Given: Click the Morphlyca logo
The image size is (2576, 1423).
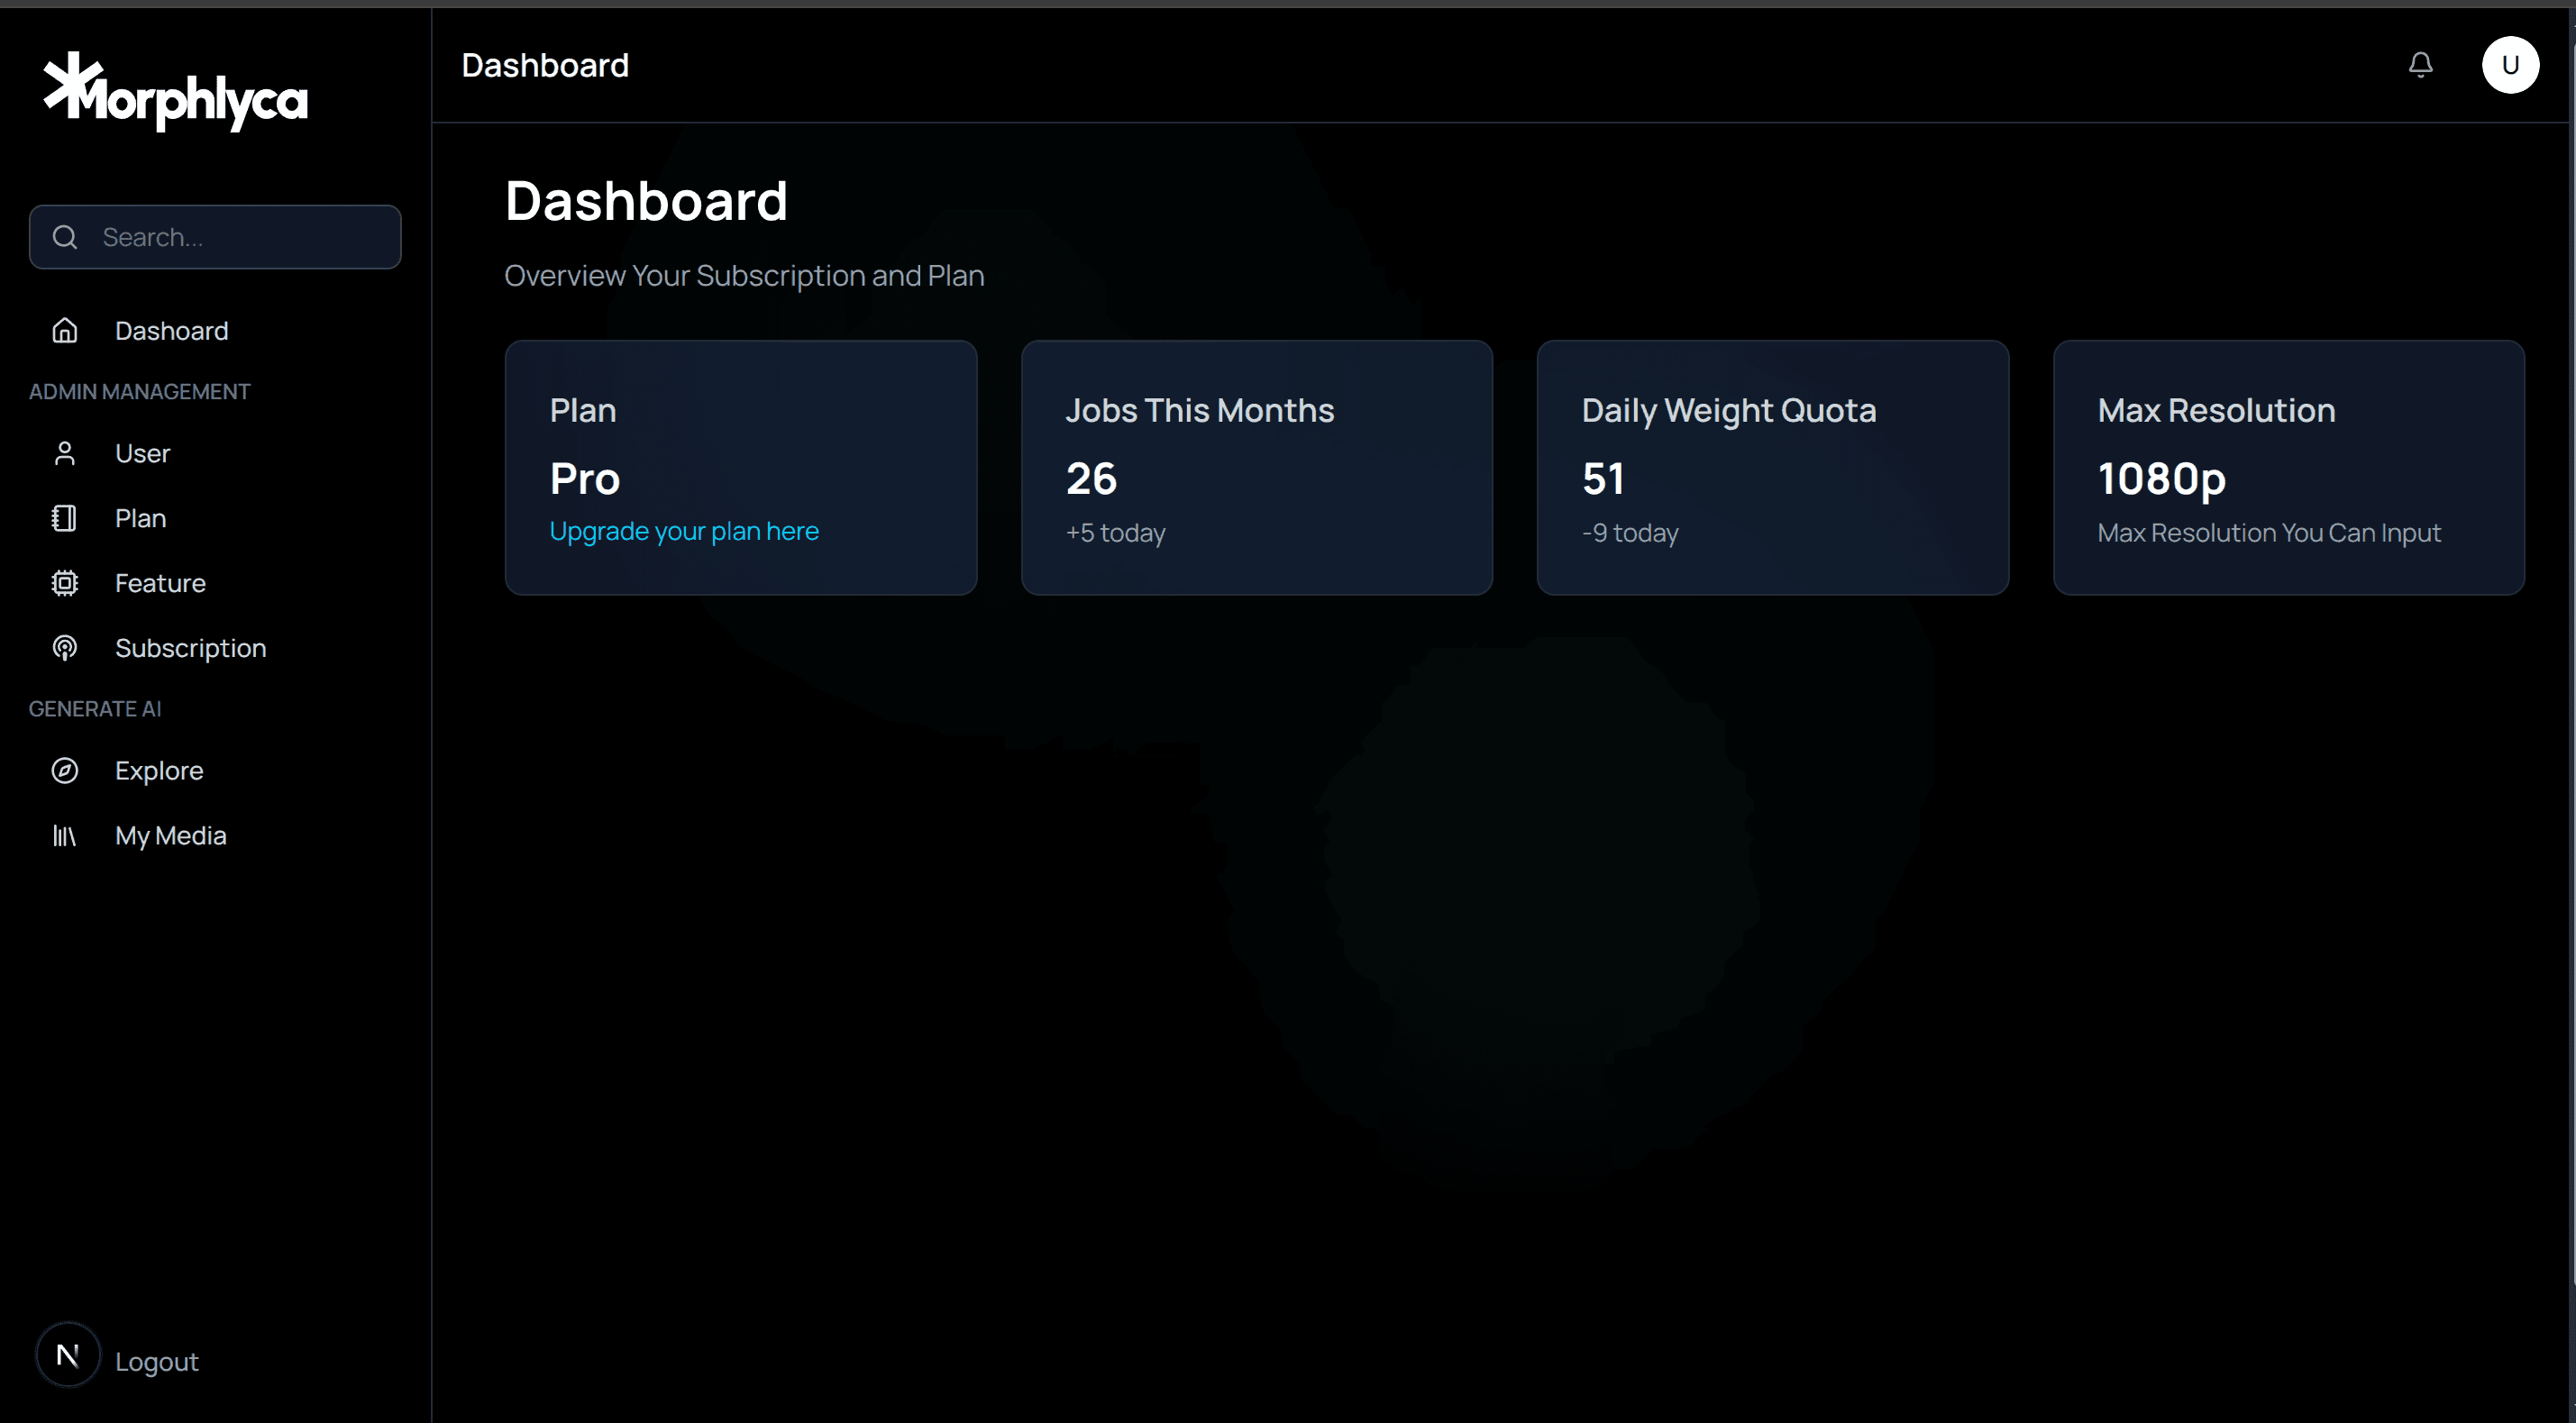Looking at the screenshot, I should 175,92.
